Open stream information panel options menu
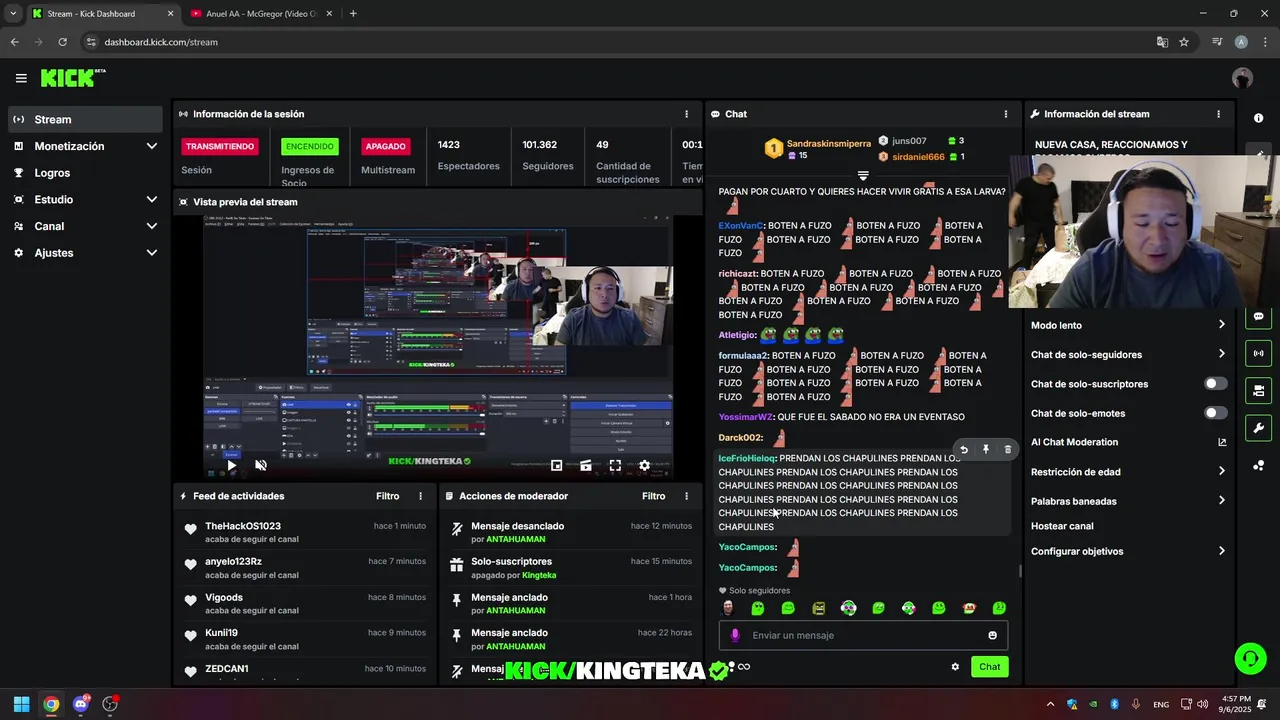 [1218, 114]
